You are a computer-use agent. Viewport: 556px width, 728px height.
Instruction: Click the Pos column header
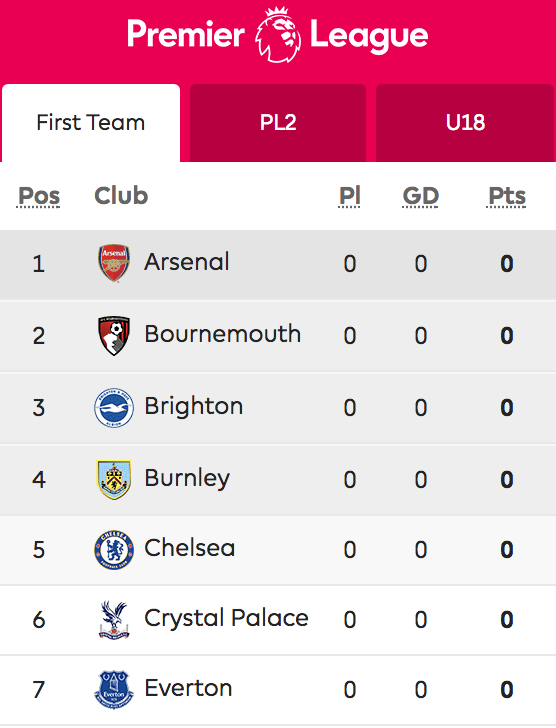coord(39,196)
